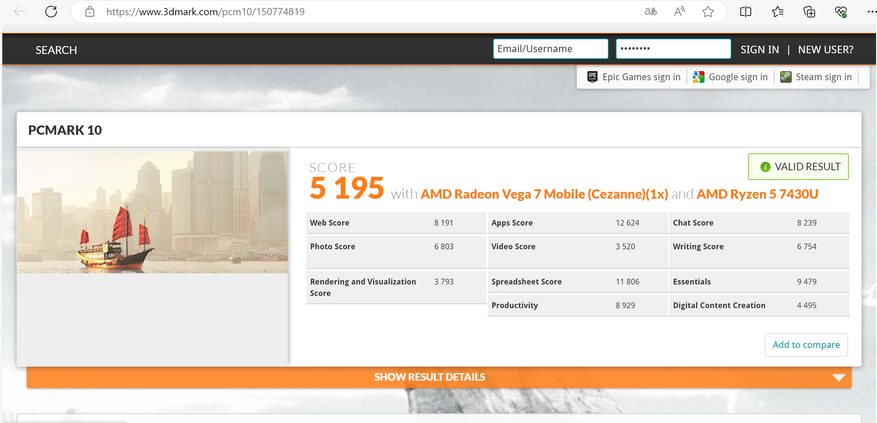This screenshot has height=423, width=877.
Task: Select the Digital Content Creation row
Action: coord(759,305)
